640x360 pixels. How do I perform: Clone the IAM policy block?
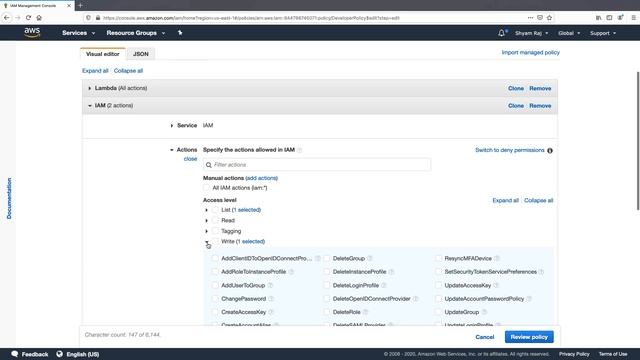[x=516, y=106]
